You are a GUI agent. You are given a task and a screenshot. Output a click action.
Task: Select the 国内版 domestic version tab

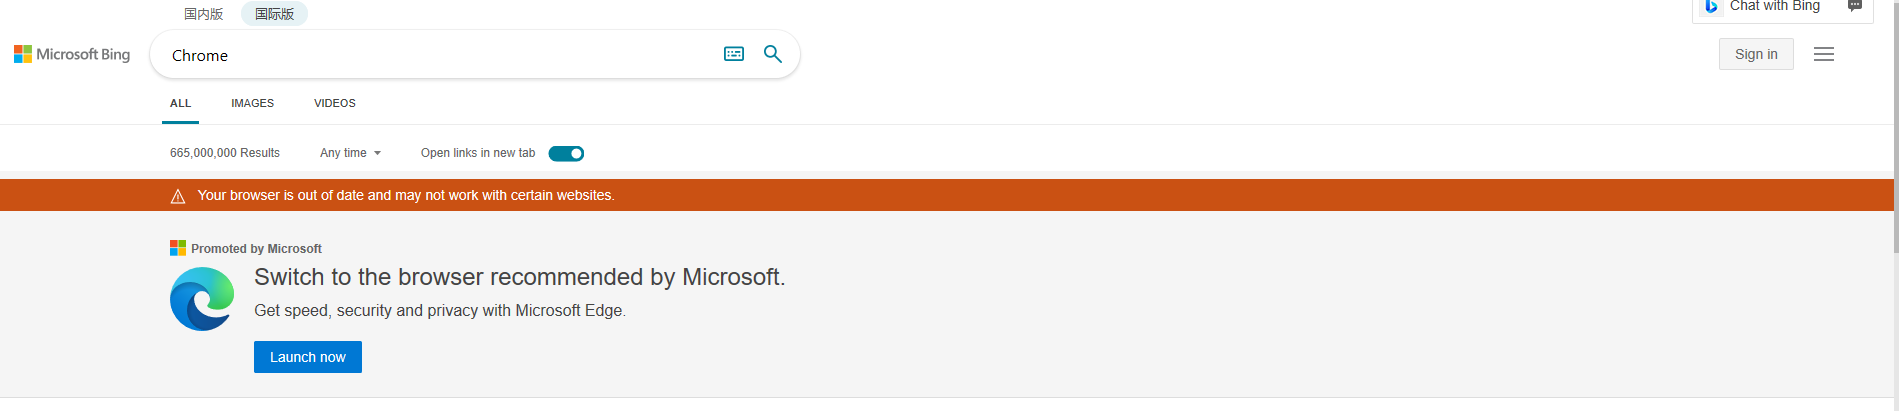pos(204,14)
